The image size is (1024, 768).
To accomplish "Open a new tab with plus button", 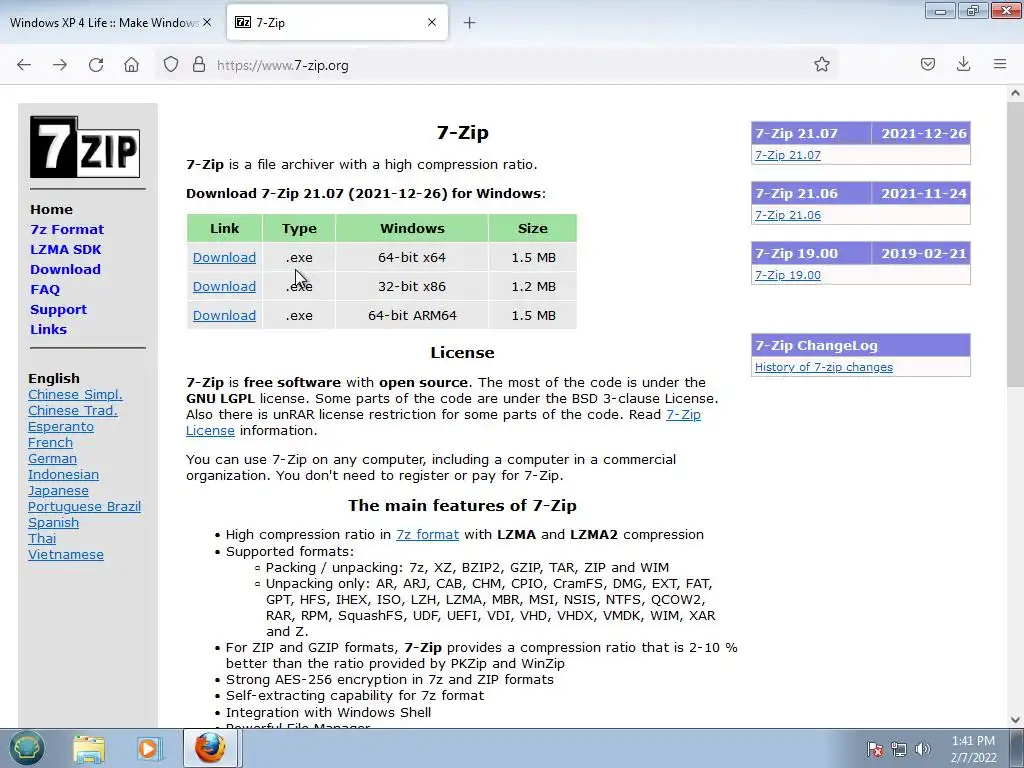I will point(470,23).
